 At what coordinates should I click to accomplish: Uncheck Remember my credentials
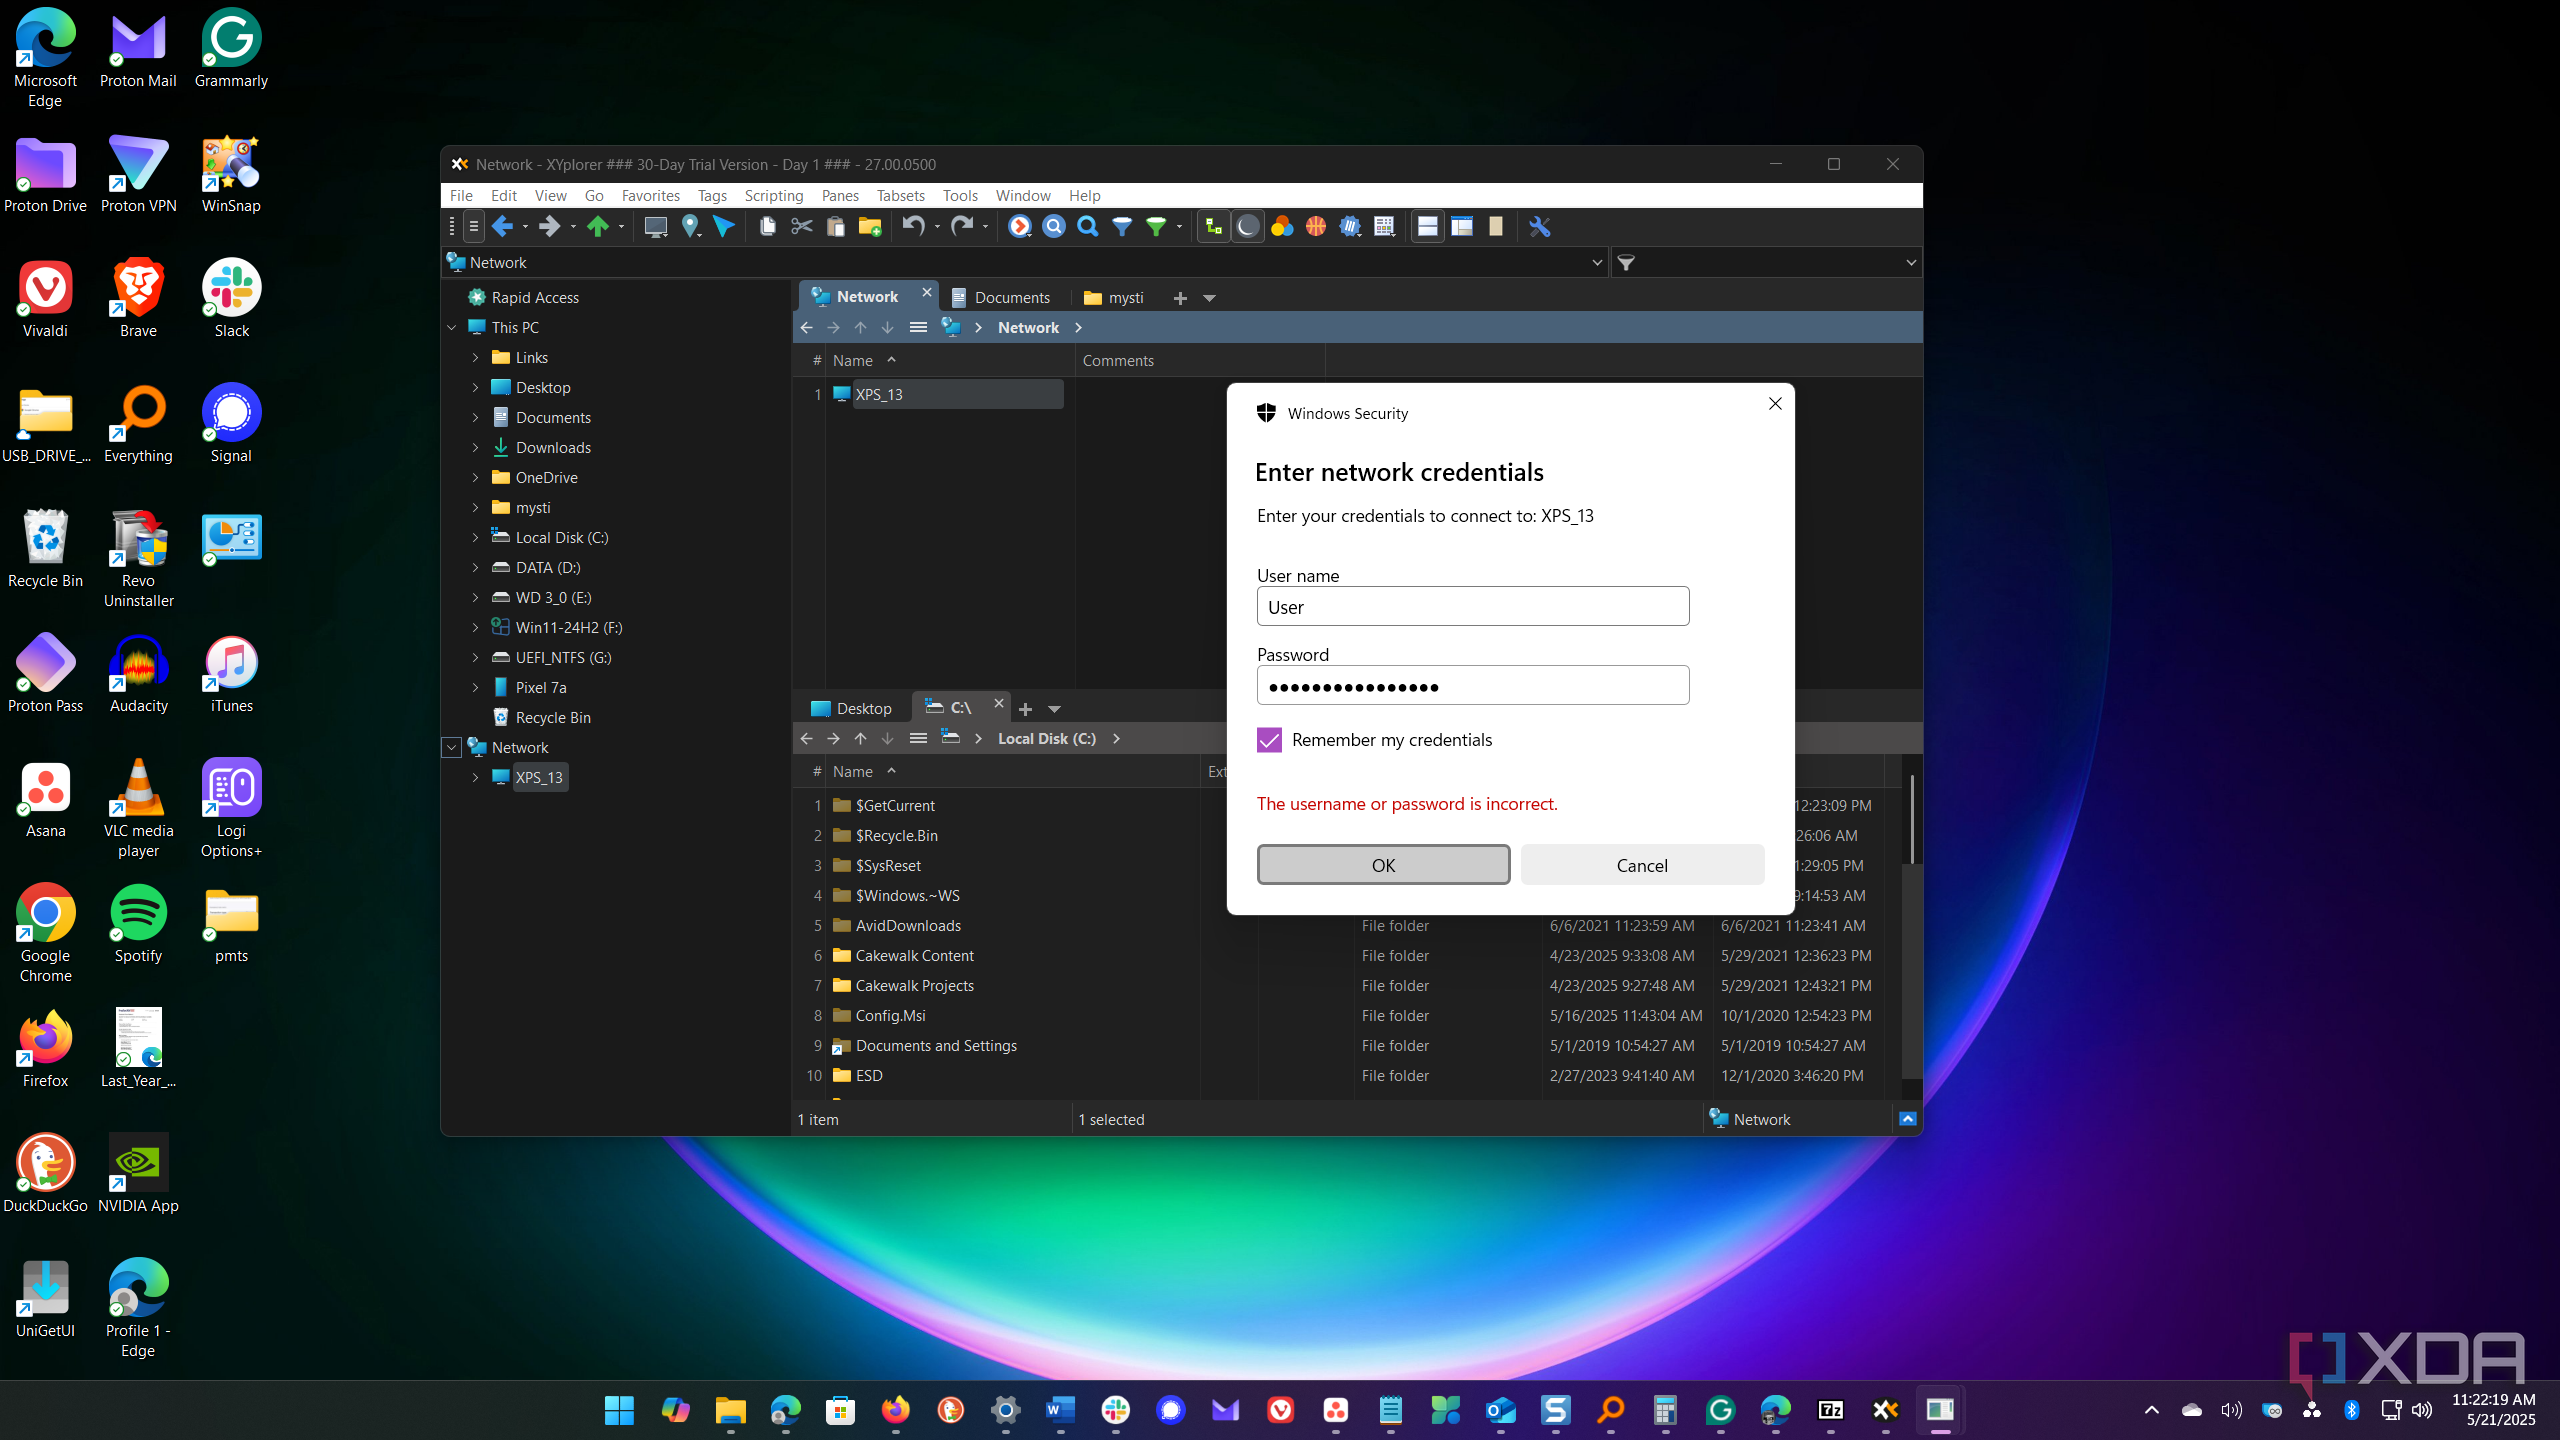pos(1269,740)
